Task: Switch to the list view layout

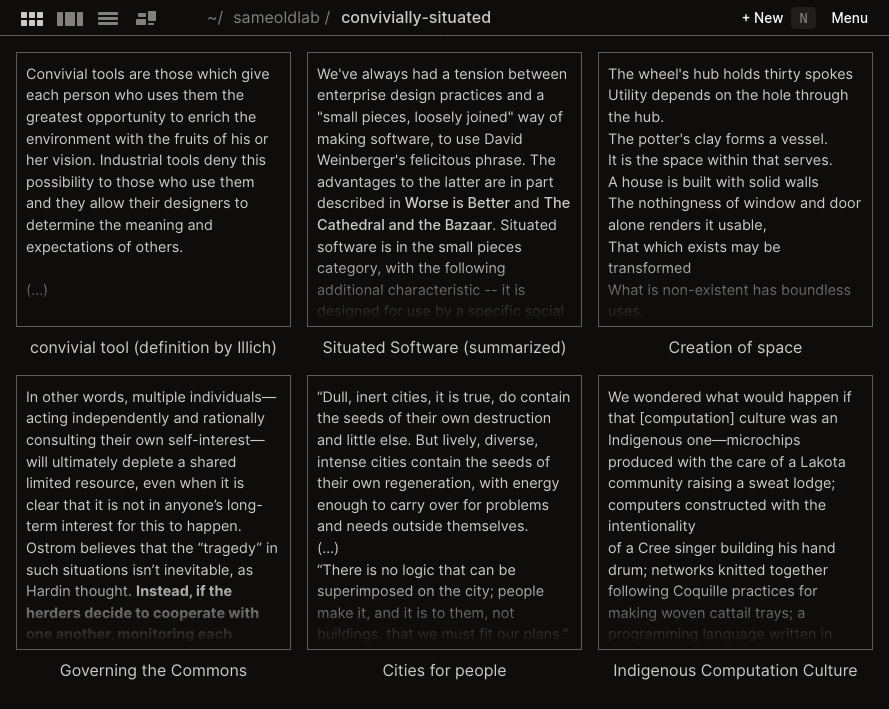Action: pyautogui.click(x=108, y=18)
